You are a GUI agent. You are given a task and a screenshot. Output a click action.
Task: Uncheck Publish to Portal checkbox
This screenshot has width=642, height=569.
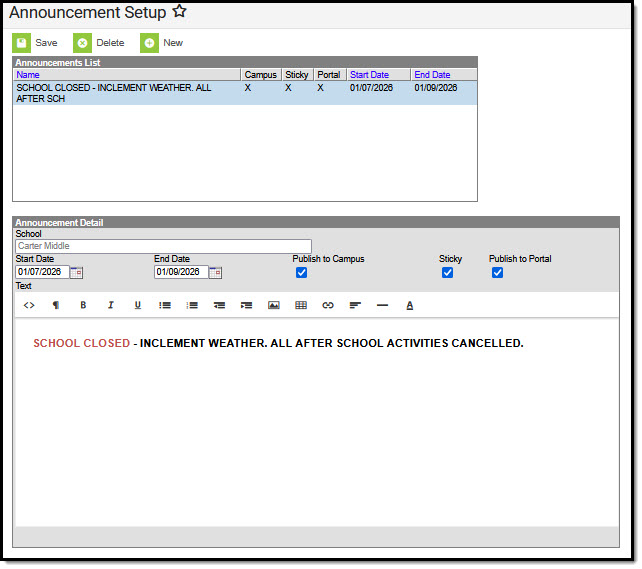[497, 273]
